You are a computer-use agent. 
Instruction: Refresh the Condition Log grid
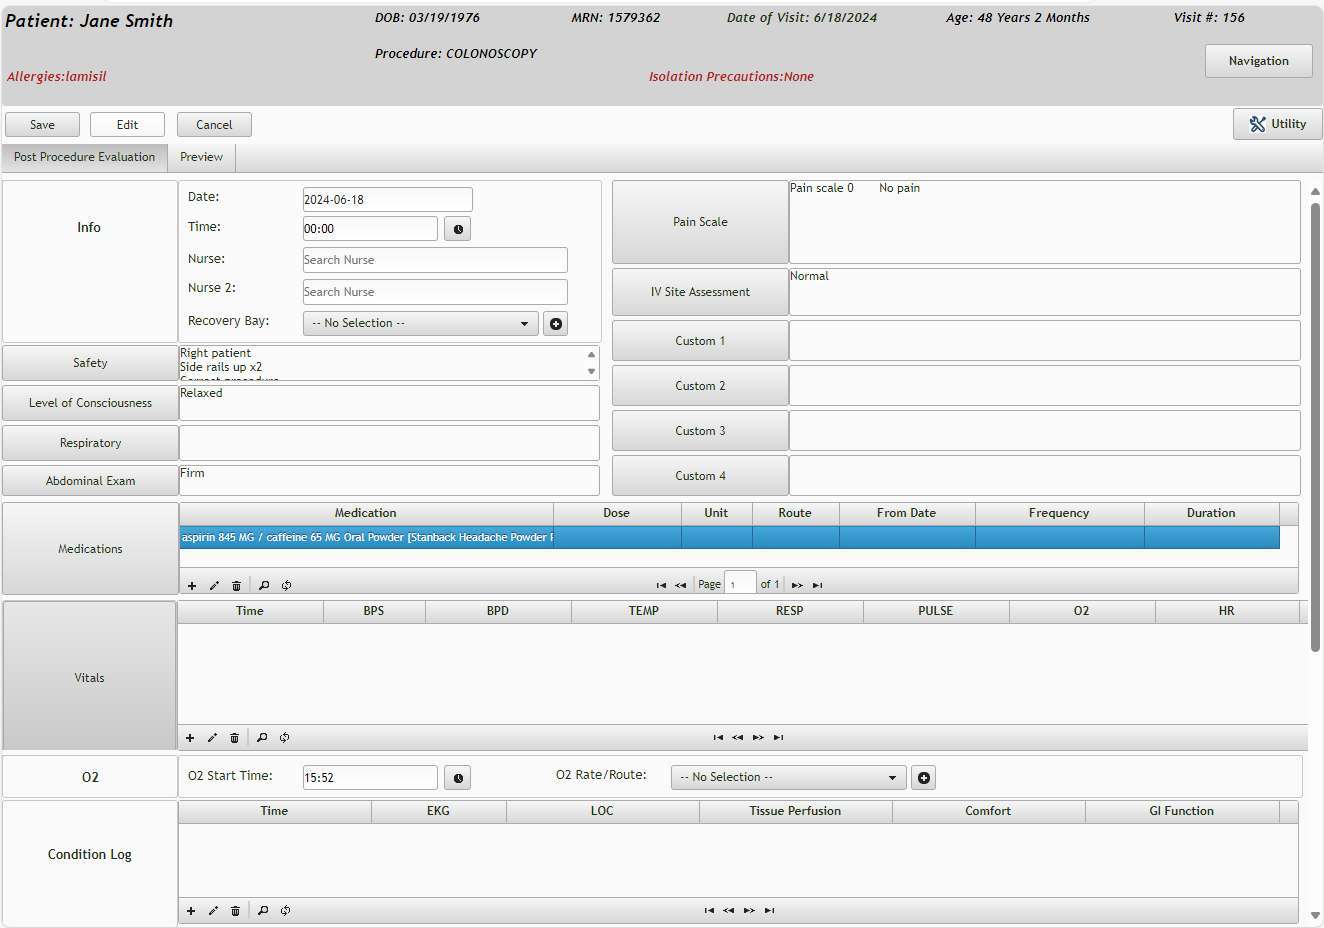(x=286, y=911)
